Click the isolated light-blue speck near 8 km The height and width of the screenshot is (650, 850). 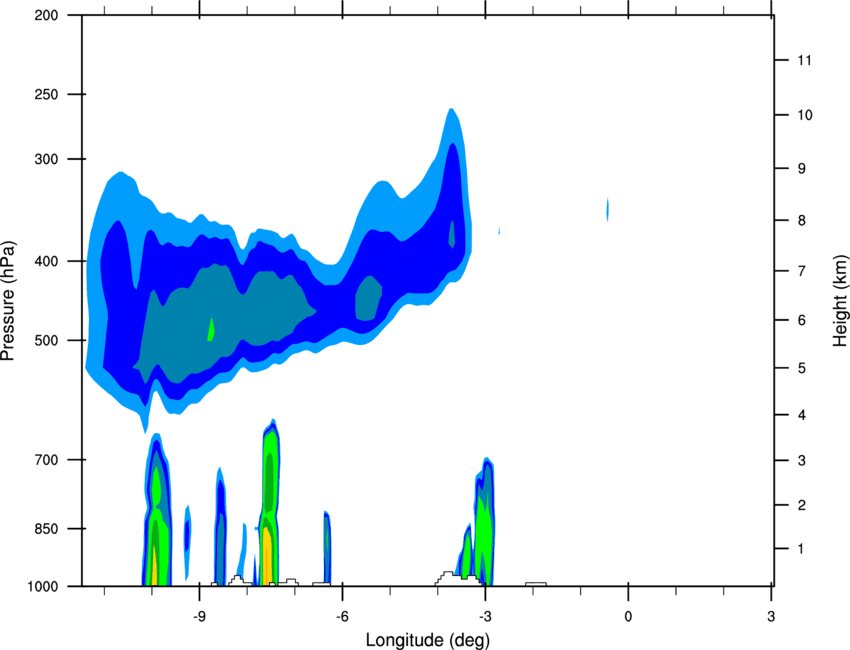[x=607, y=210]
